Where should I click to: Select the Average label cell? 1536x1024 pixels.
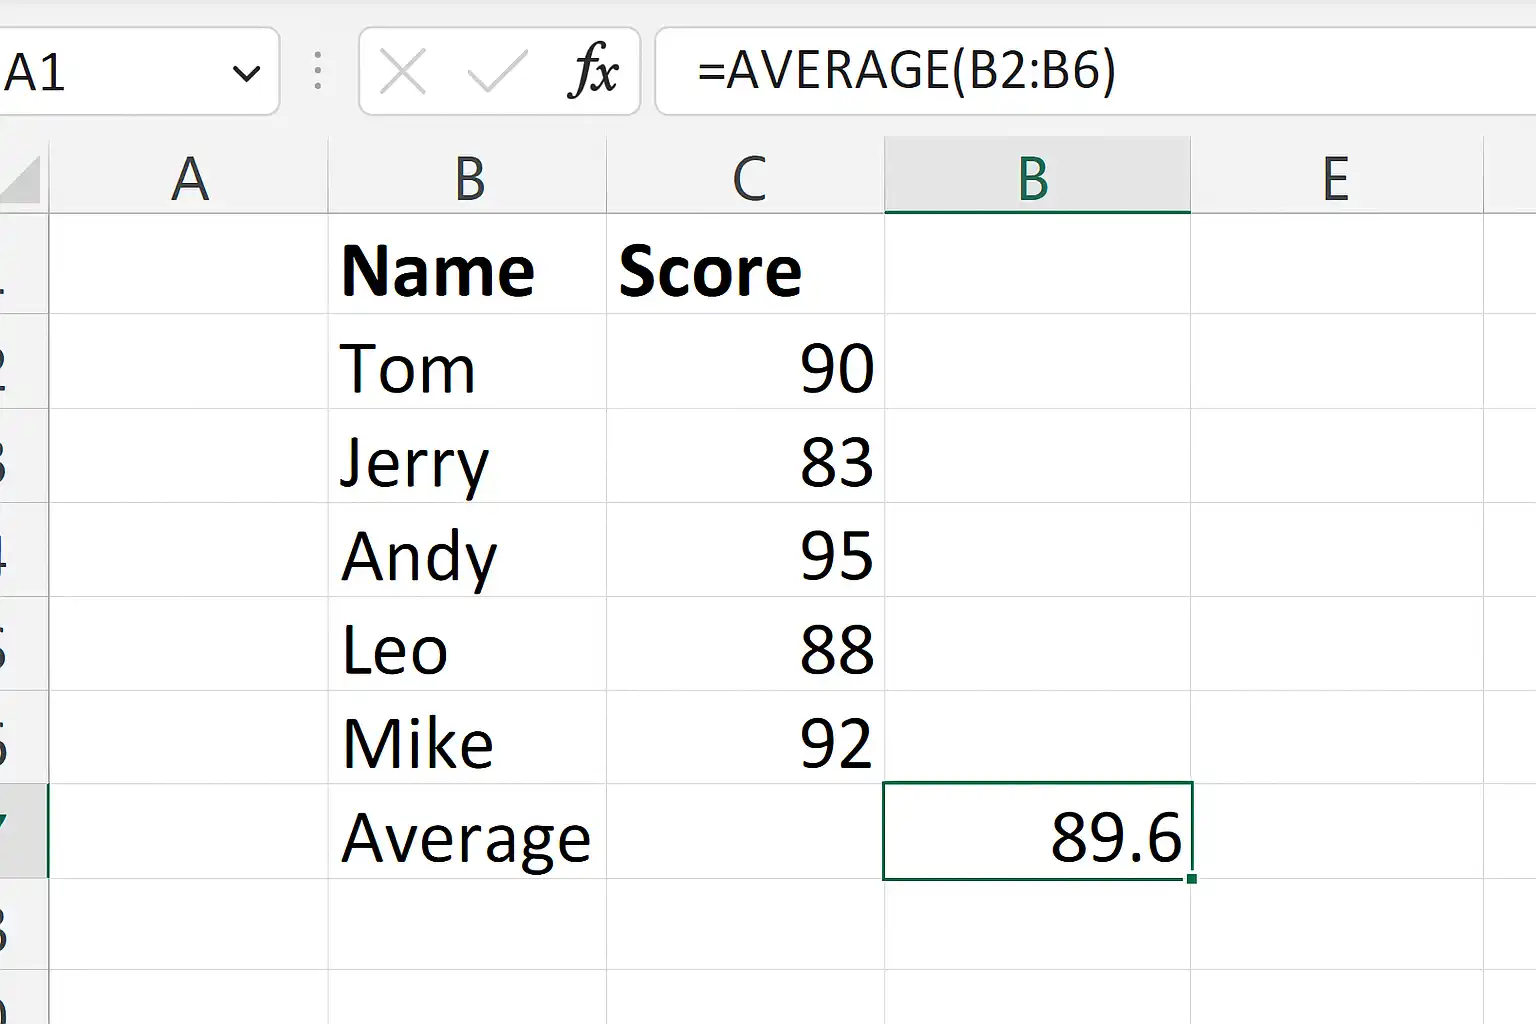pyautogui.click(x=467, y=837)
